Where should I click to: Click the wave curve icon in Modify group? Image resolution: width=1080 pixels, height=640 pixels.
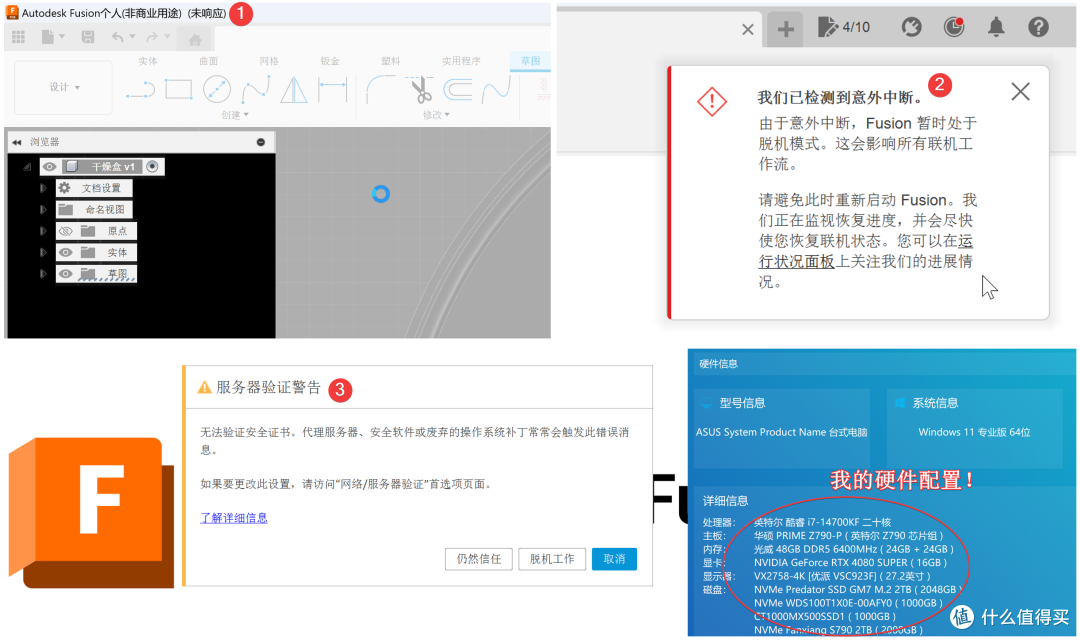[497, 90]
